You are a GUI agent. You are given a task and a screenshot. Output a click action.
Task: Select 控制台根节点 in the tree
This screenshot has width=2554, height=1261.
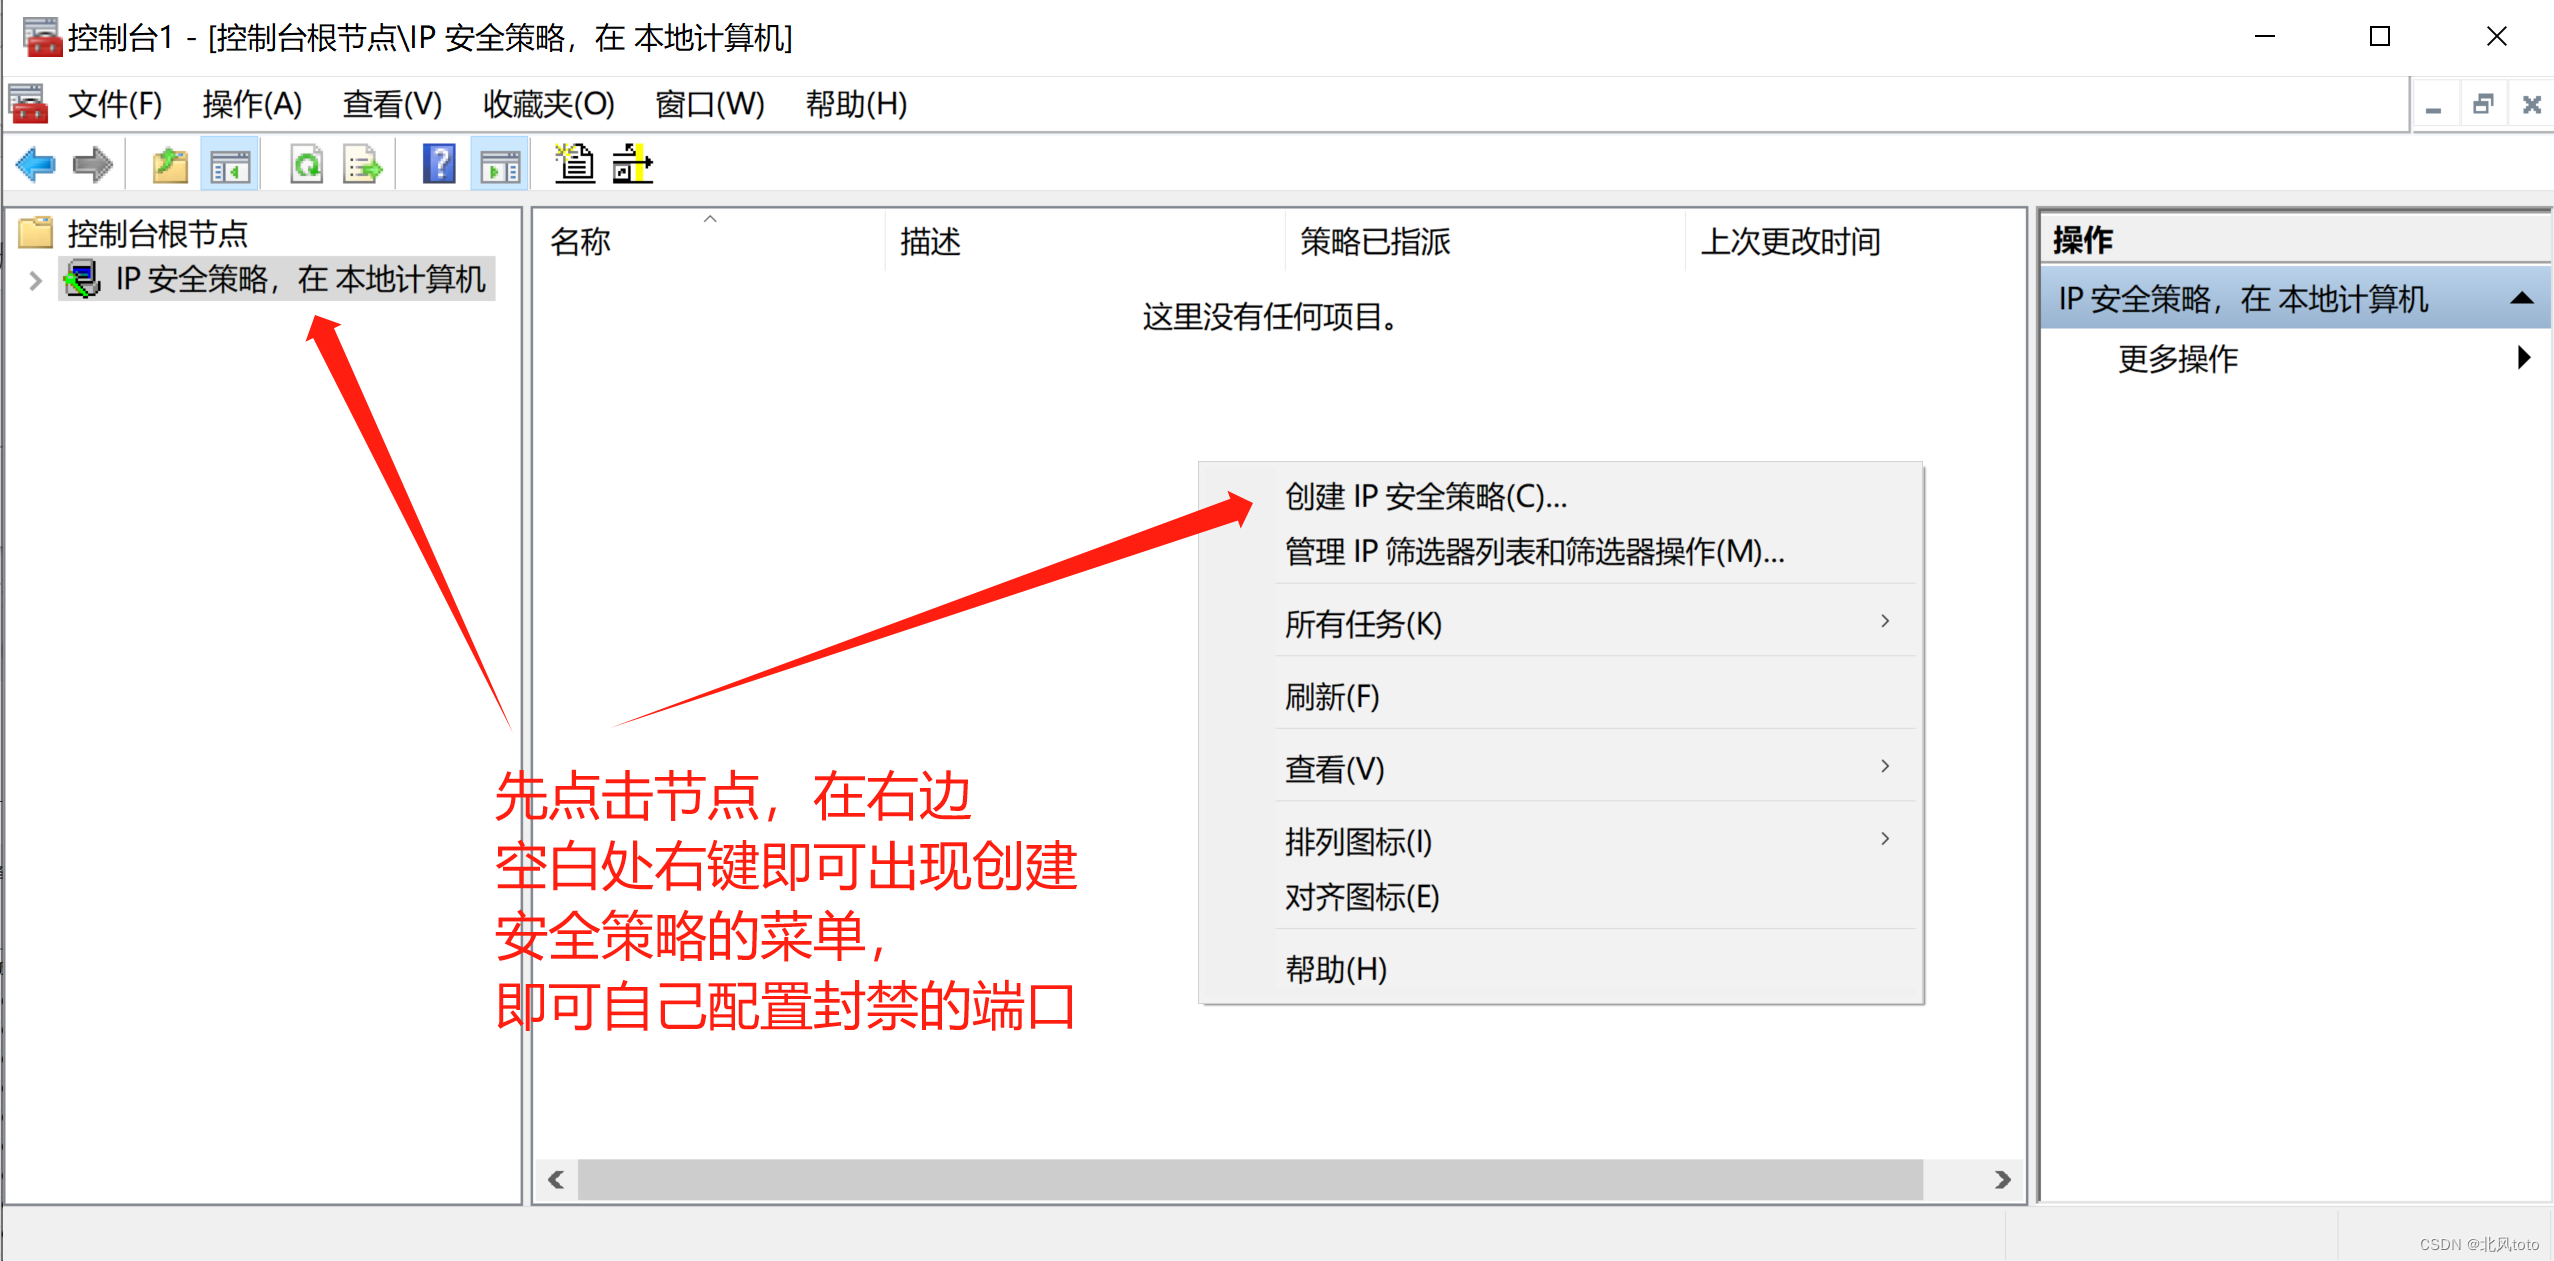(x=157, y=234)
